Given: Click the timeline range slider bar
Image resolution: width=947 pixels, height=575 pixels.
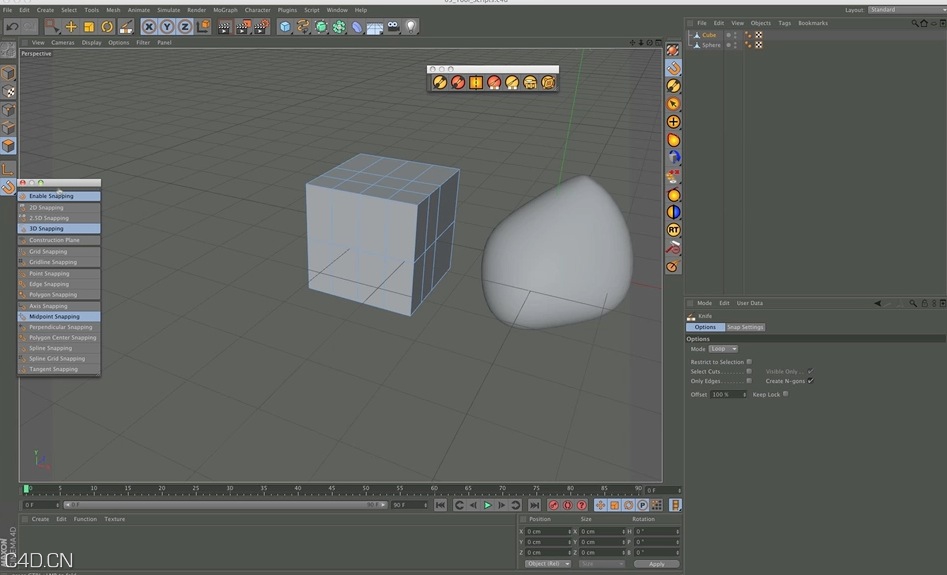Looking at the screenshot, I should tap(225, 505).
